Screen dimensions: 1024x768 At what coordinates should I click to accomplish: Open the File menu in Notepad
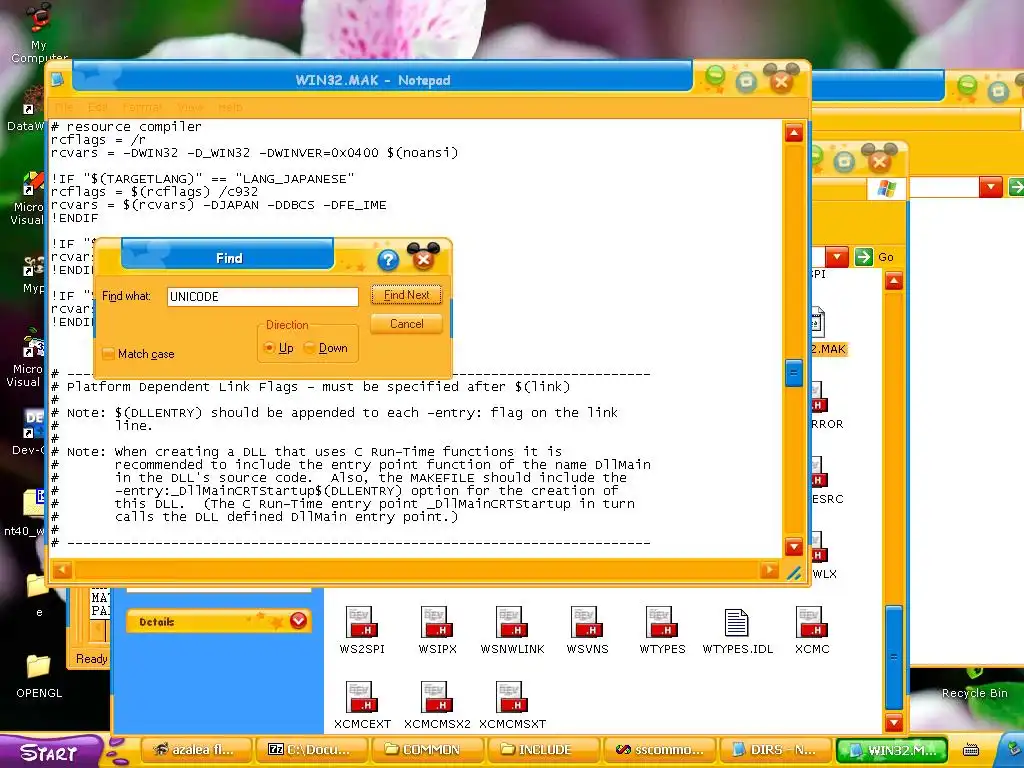point(64,107)
